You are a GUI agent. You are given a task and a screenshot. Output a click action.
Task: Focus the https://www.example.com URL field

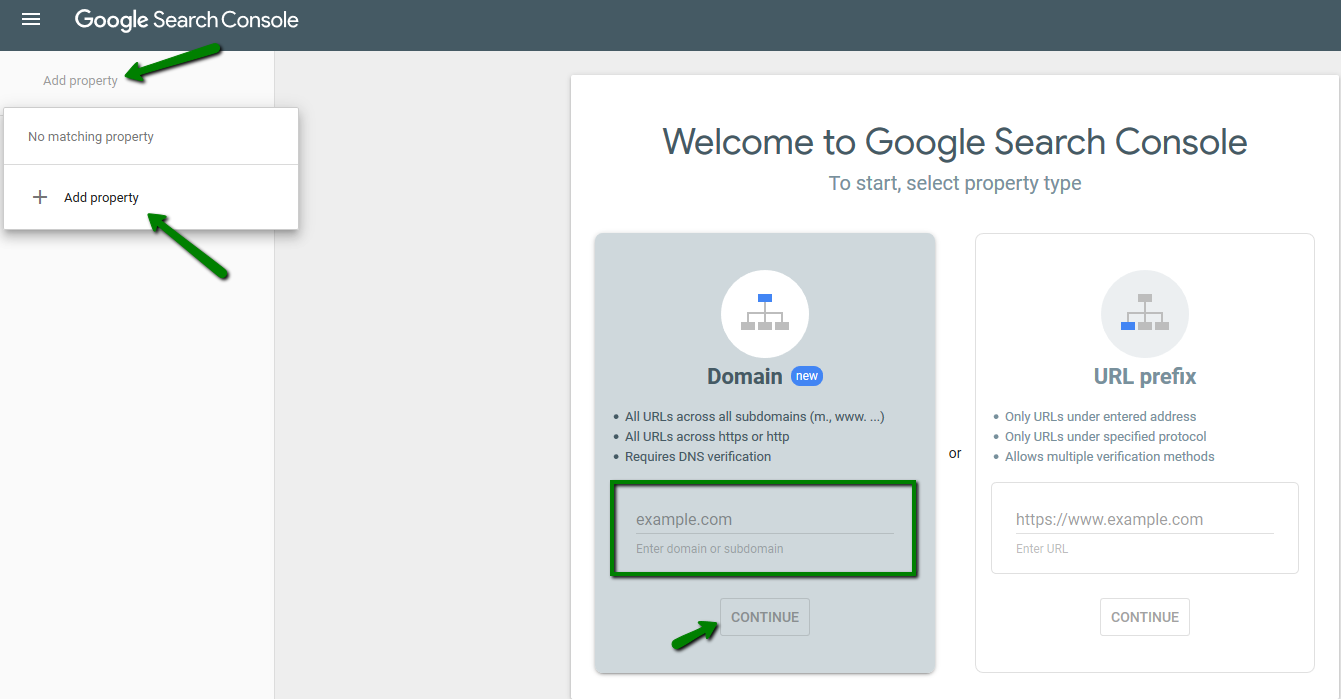coord(1144,519)
